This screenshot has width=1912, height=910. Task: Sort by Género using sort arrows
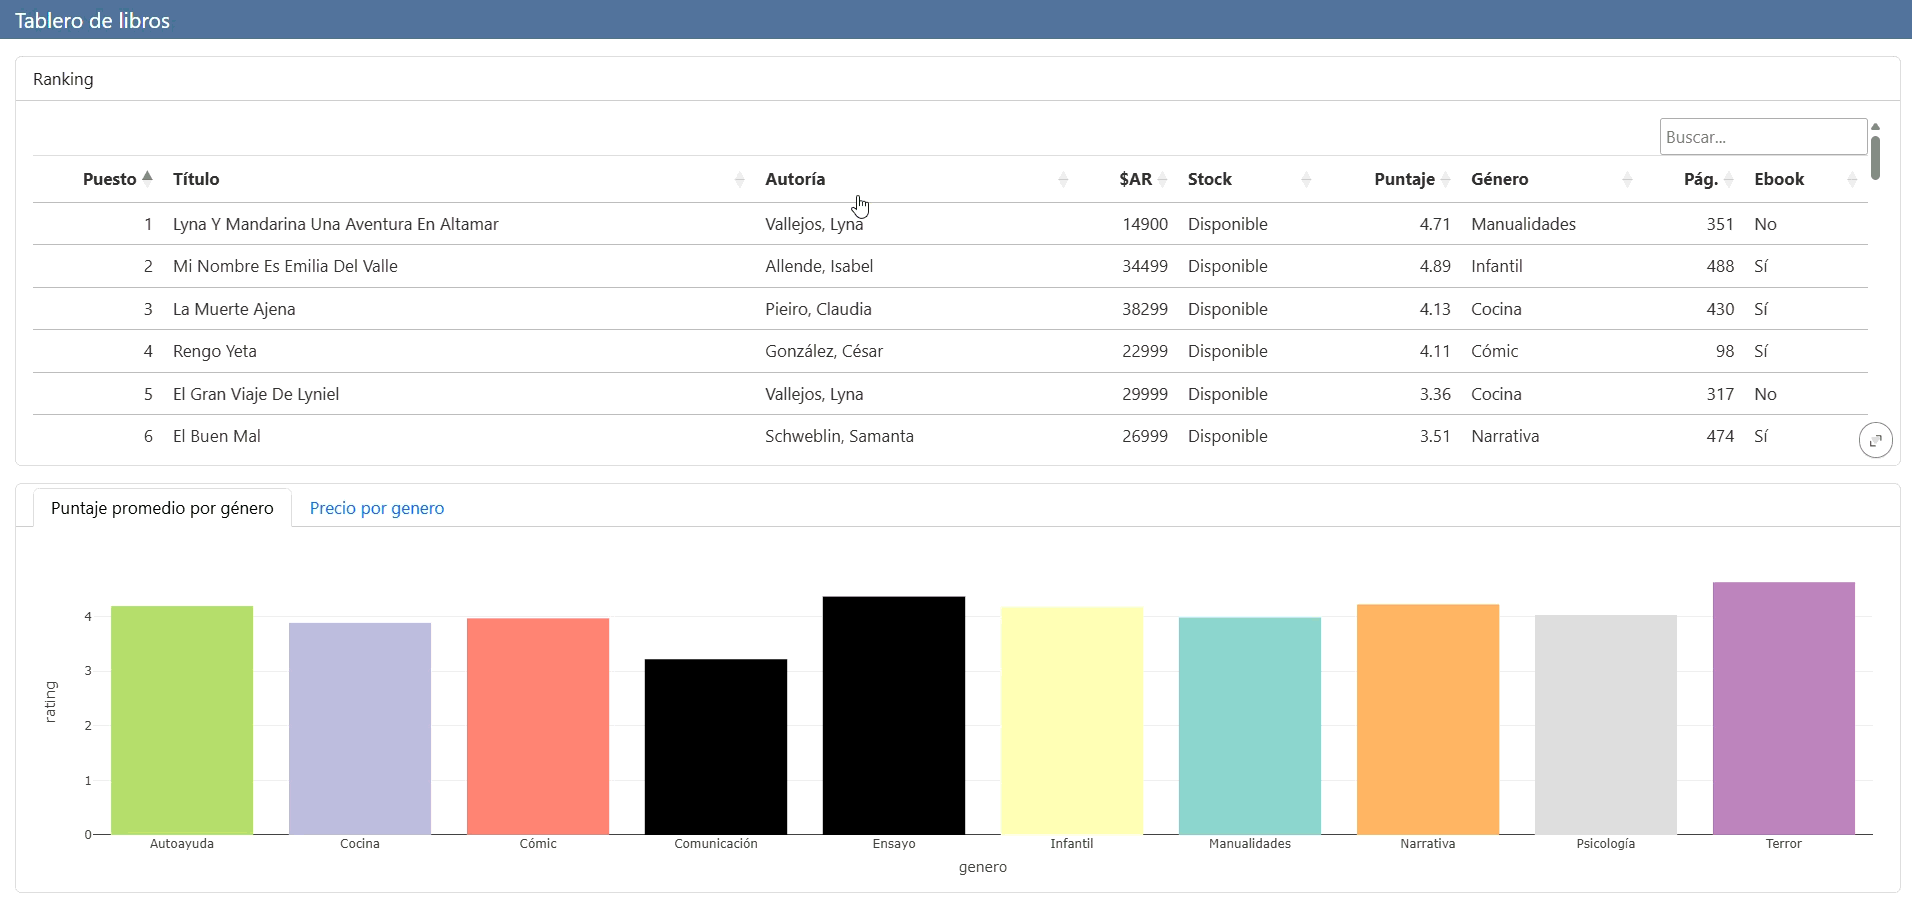pyautogui.click(x=1627, y=179)
